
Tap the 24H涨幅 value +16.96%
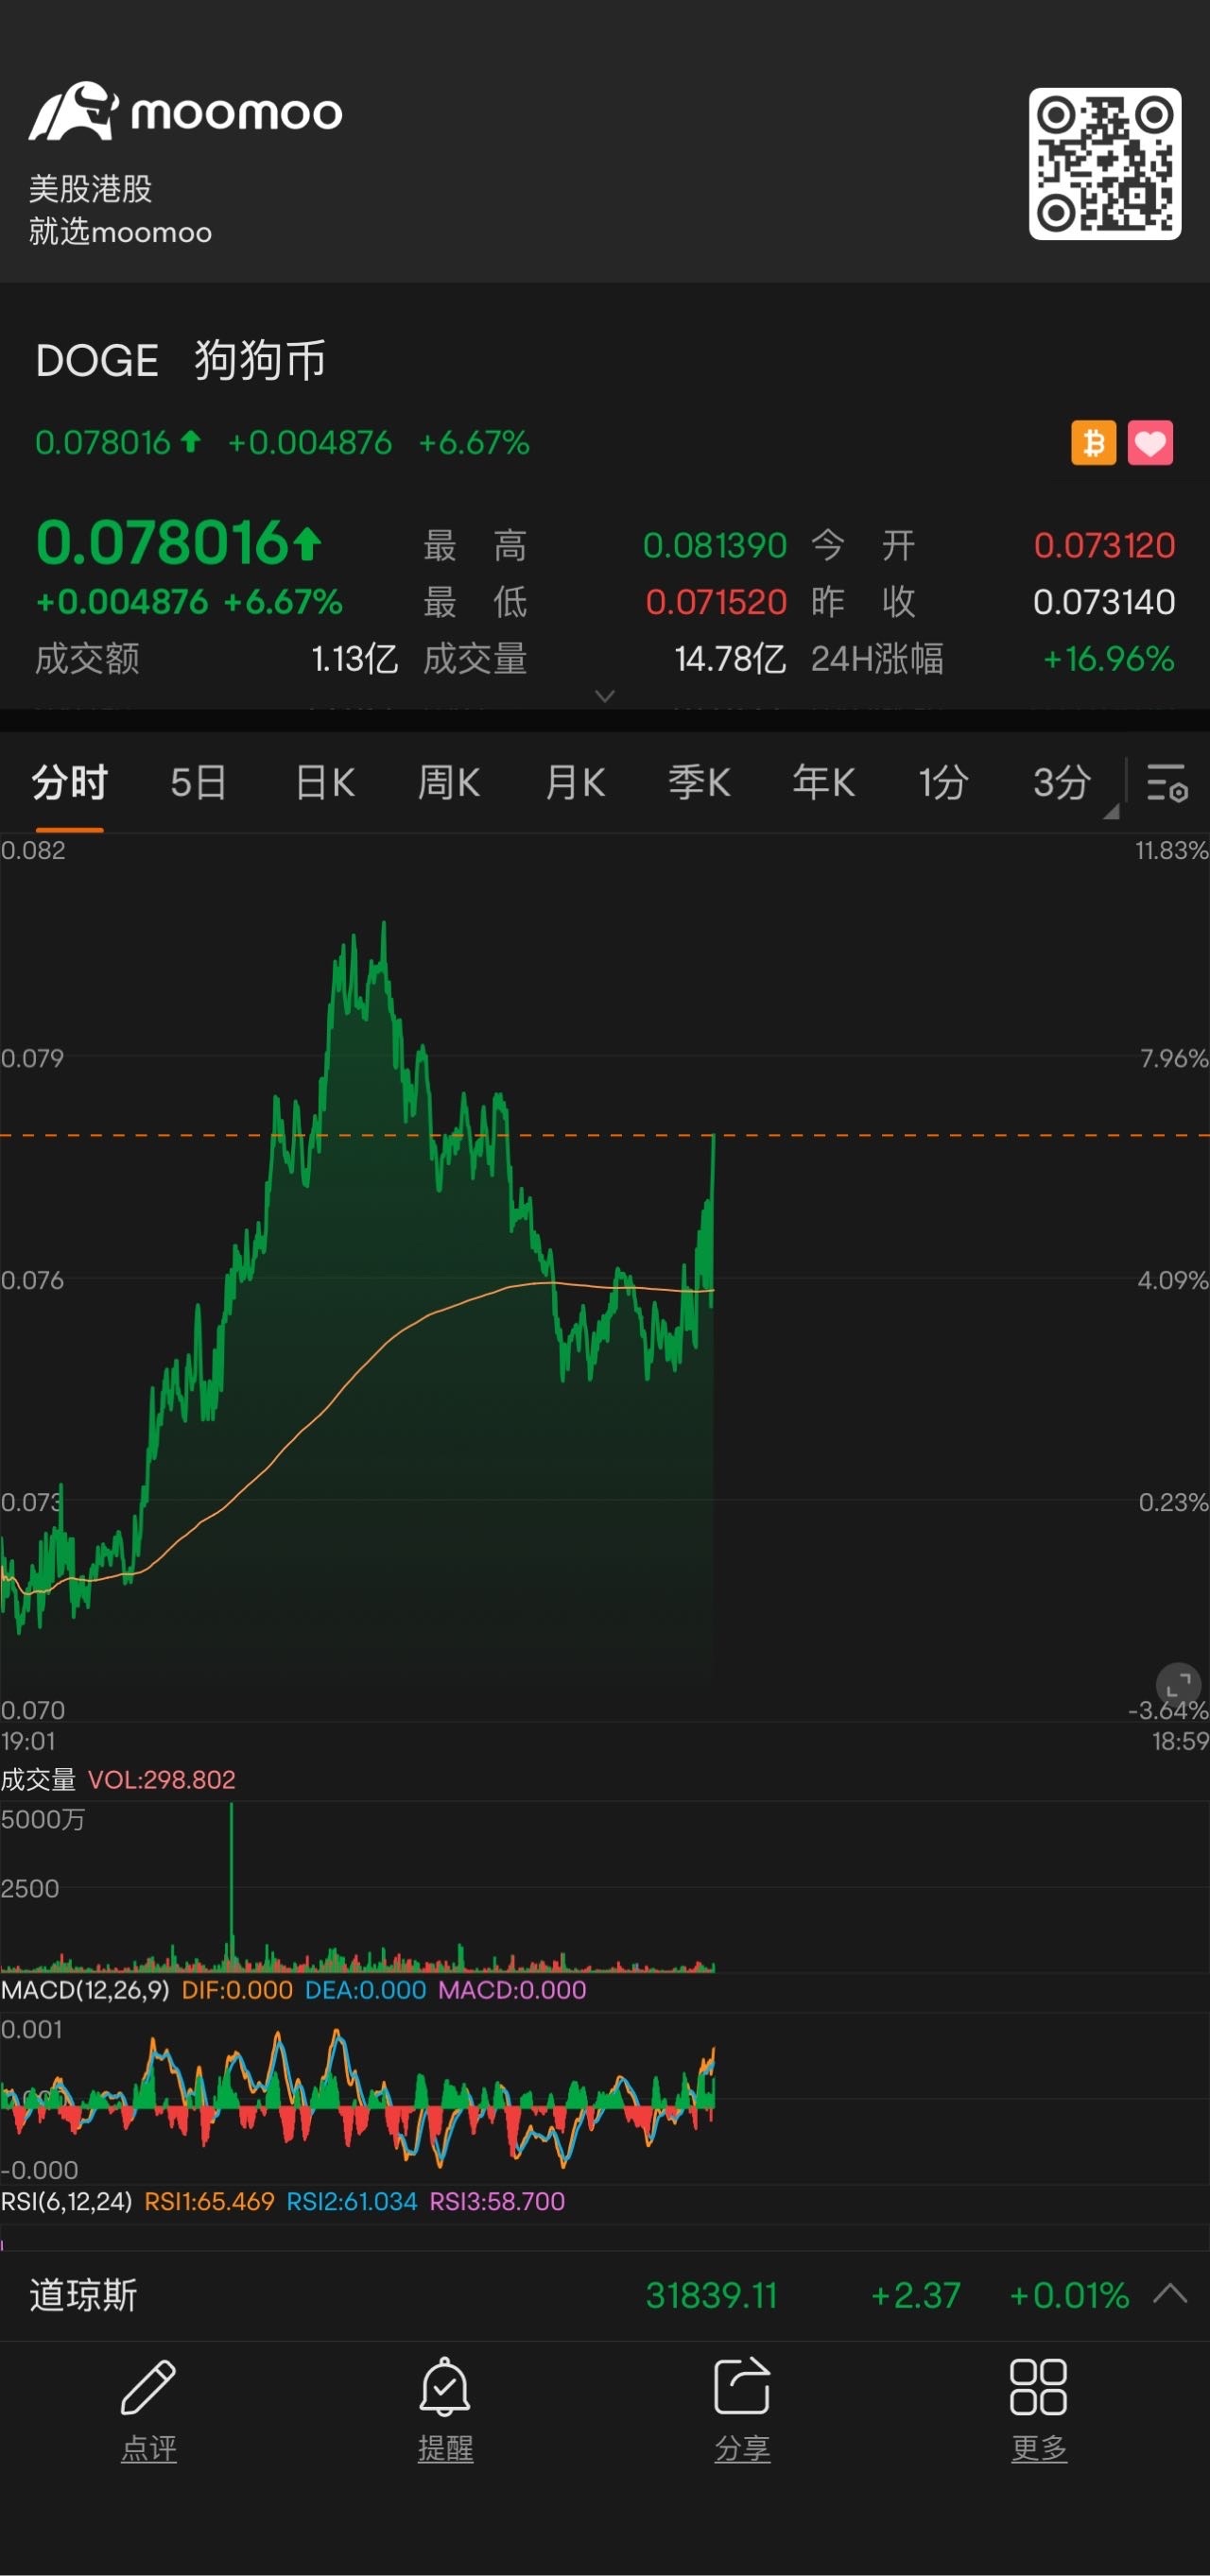pyautogui.click(x=1108, y=659)
